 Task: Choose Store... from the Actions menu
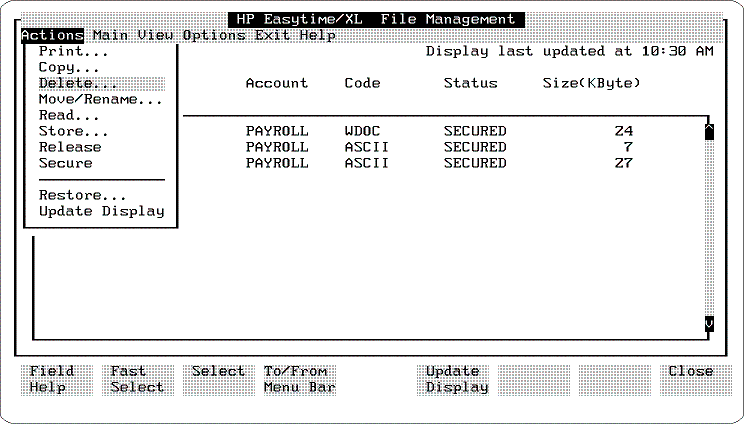[x=74, y=131]
